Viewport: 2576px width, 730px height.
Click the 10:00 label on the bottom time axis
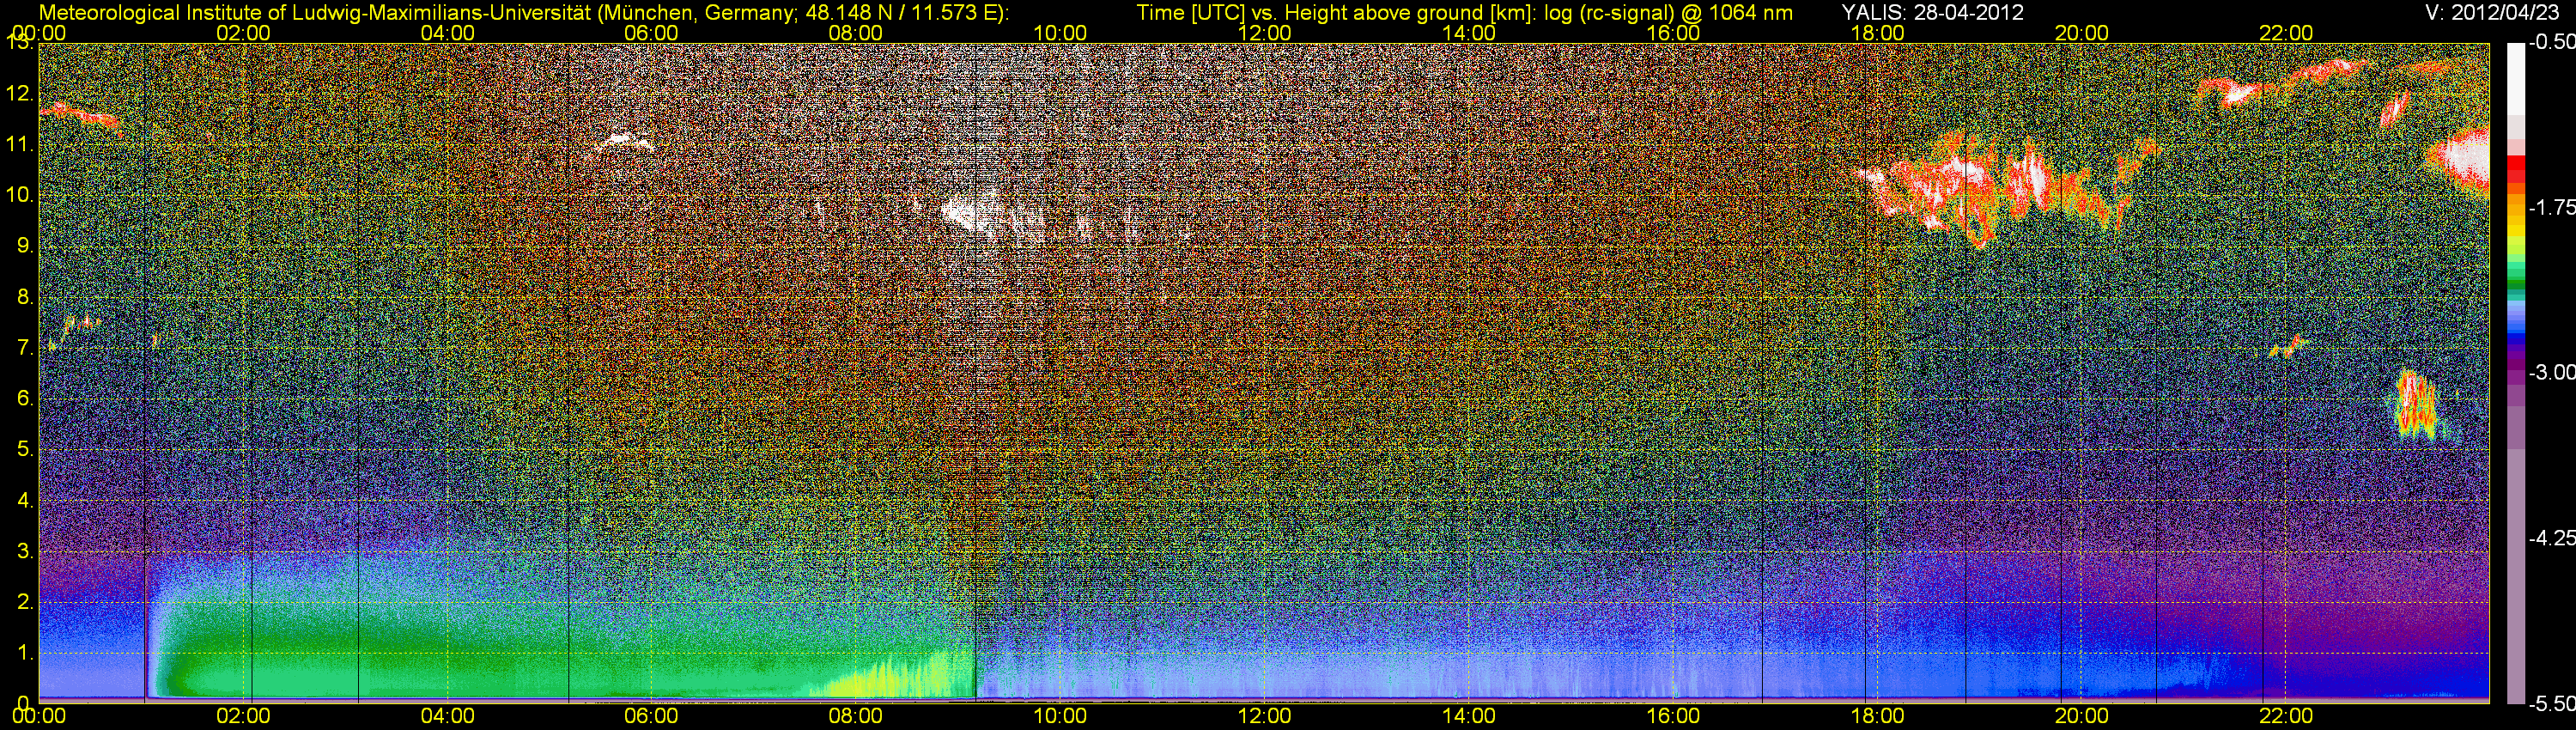coord(1060,716)
